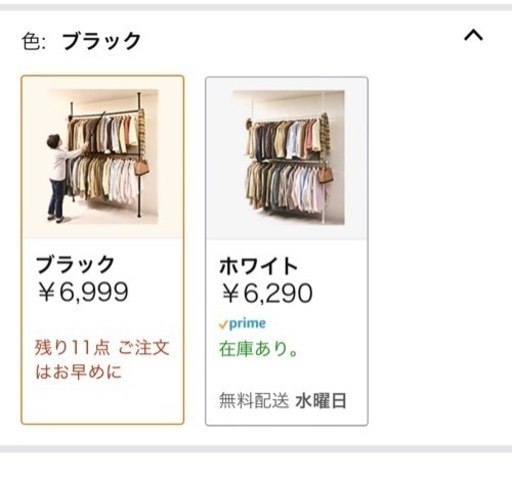Click the 無料配送 delivery text
Screen dimensions: 512x483
coord(254,400)
